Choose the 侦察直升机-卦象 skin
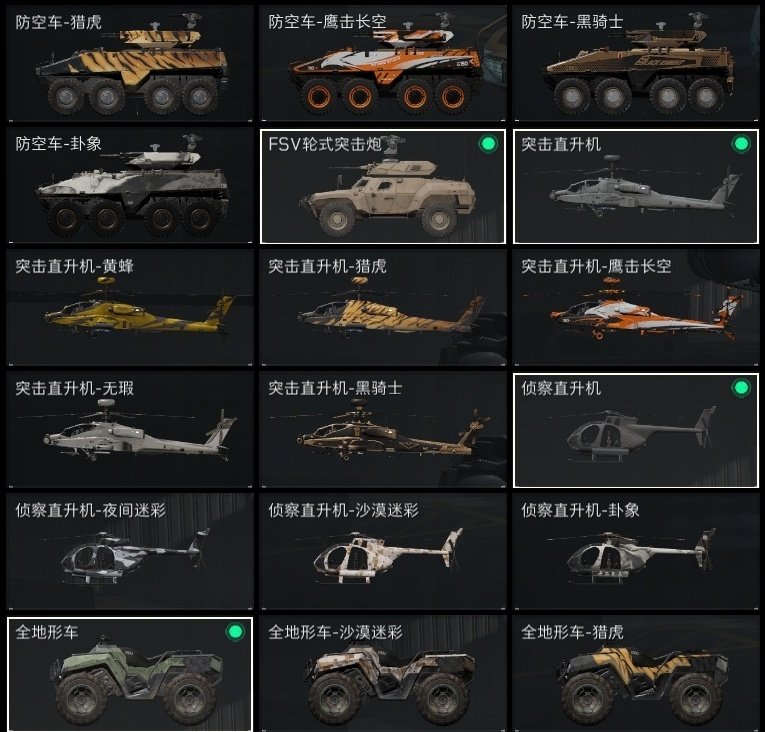Screen dimensions: 765x732 pyautogui.click(x=636, y=552)
